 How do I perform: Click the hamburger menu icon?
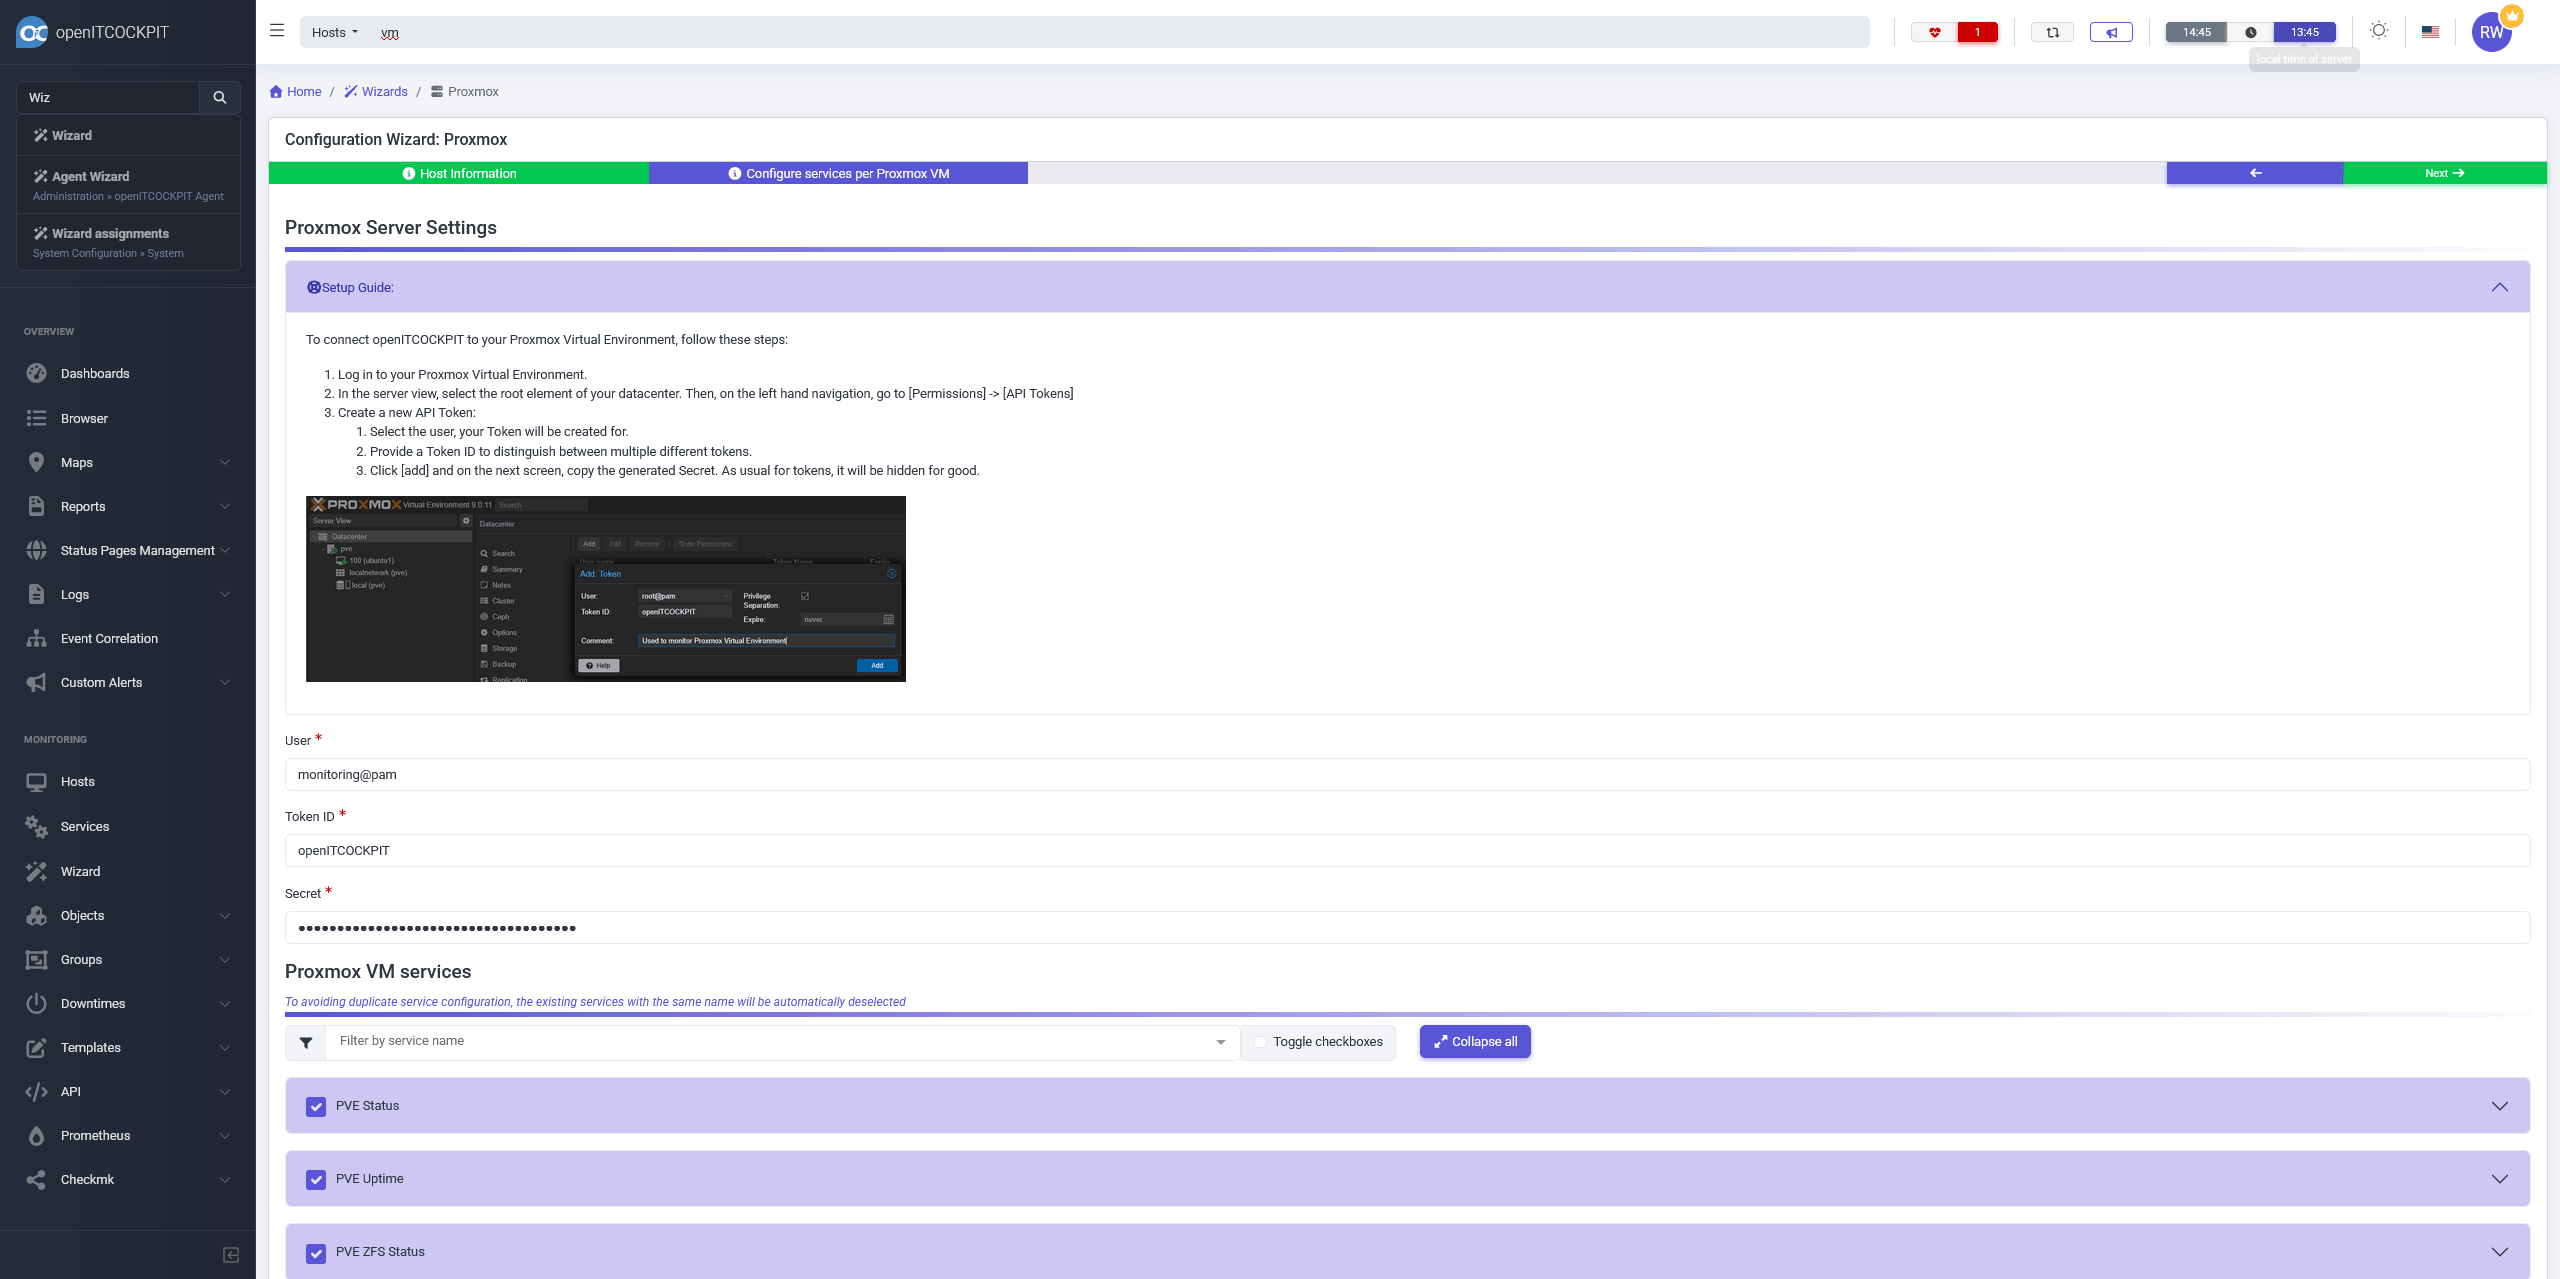277,31
